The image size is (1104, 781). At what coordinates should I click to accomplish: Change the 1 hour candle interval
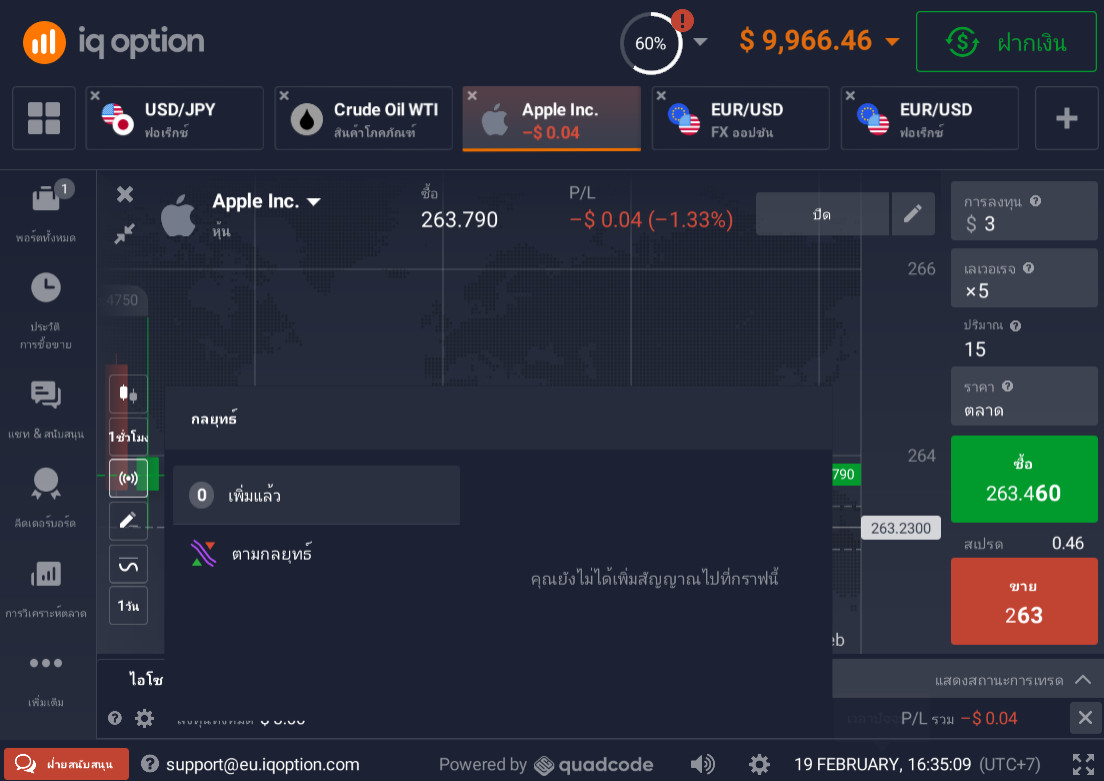coord(128,437)
